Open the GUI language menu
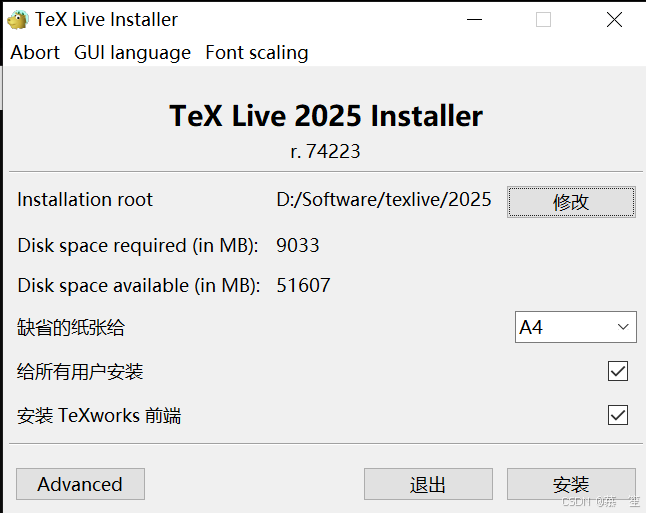The width and height of the screenshot is (646, 513). 132,53
